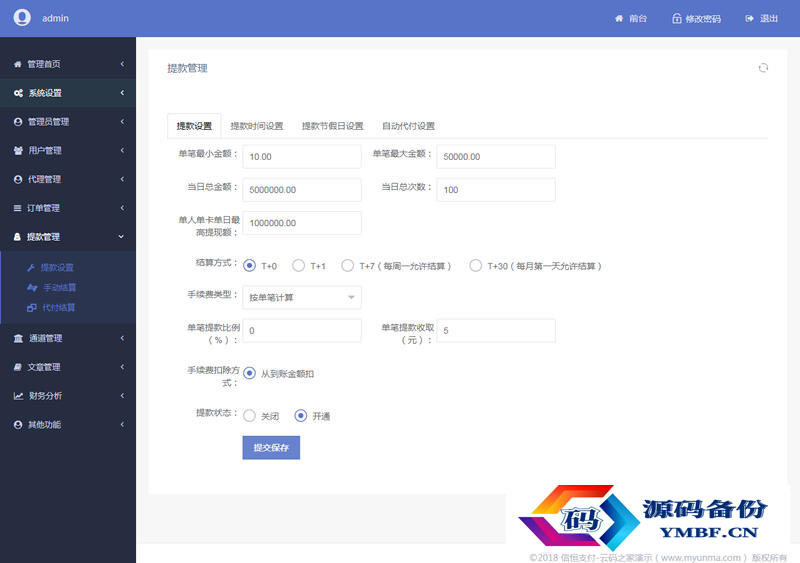
Task: Click the 单人单卡单日最高提现额 input field
Action: (302, 223)
